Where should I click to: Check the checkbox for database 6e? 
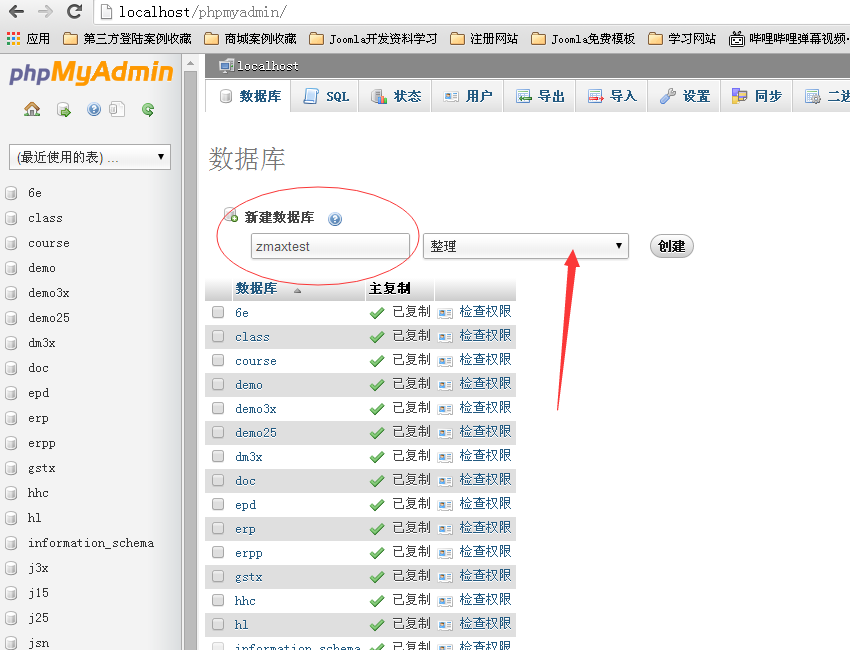[218, 312]
